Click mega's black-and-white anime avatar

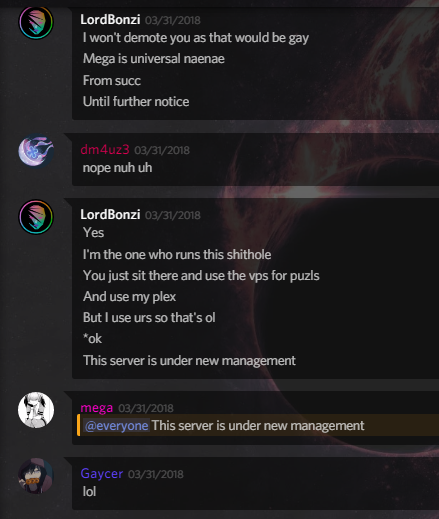36,410
